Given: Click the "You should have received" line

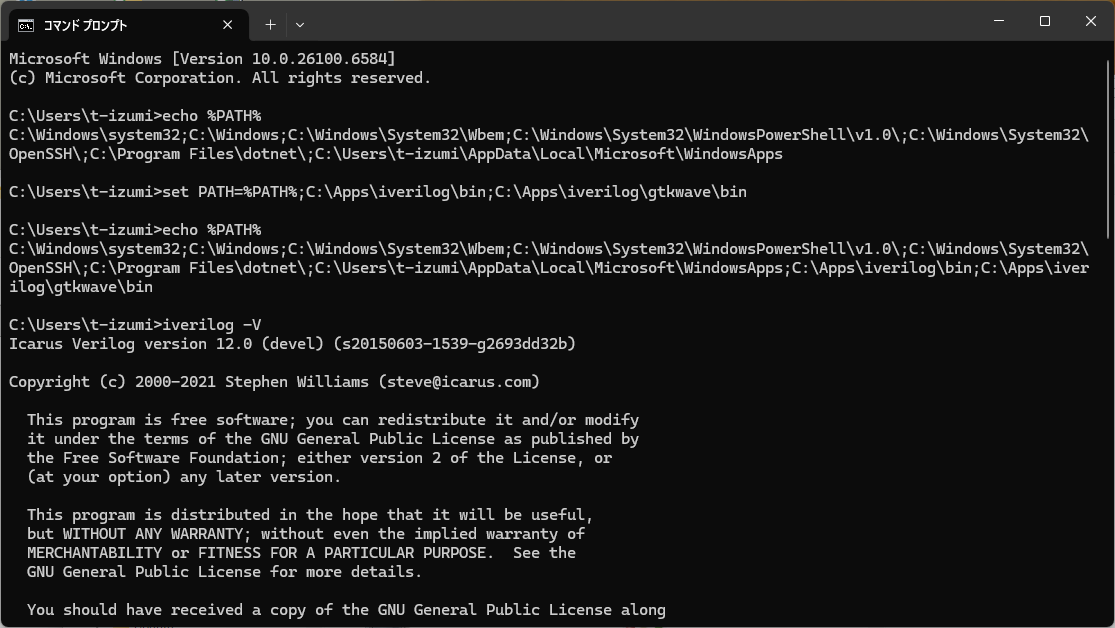Looking at the screenshot, I should click(x=346, y=610).
